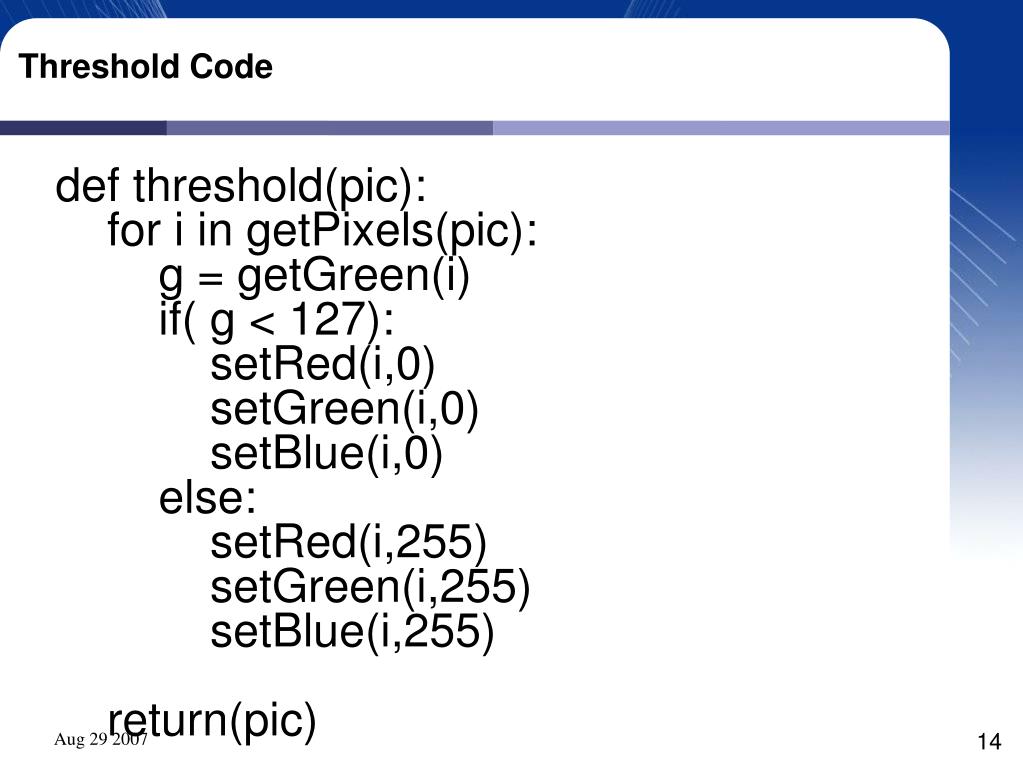1023x767 pixels.
Task: Click the "setGreen(i,0)" statement
Action: tap(344, 410)
